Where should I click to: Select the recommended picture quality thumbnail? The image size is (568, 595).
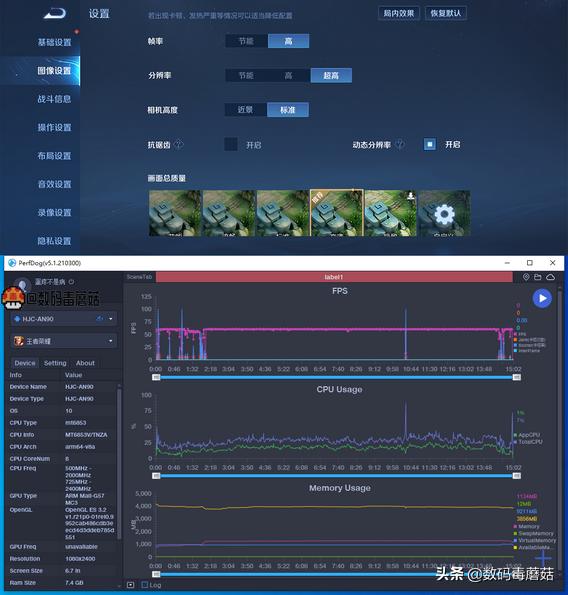[337, 213]
